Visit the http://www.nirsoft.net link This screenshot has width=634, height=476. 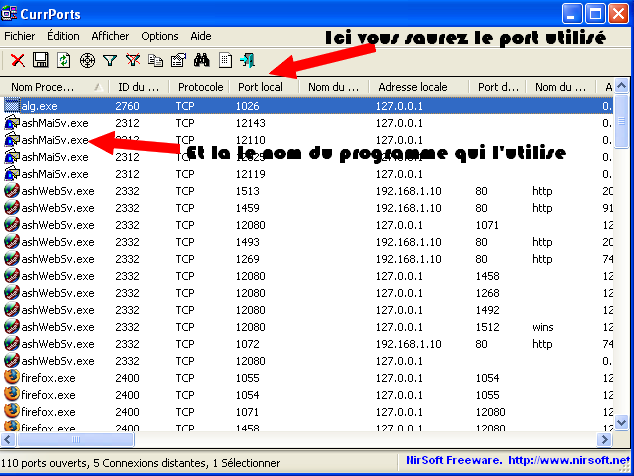[x=569, y=460]
